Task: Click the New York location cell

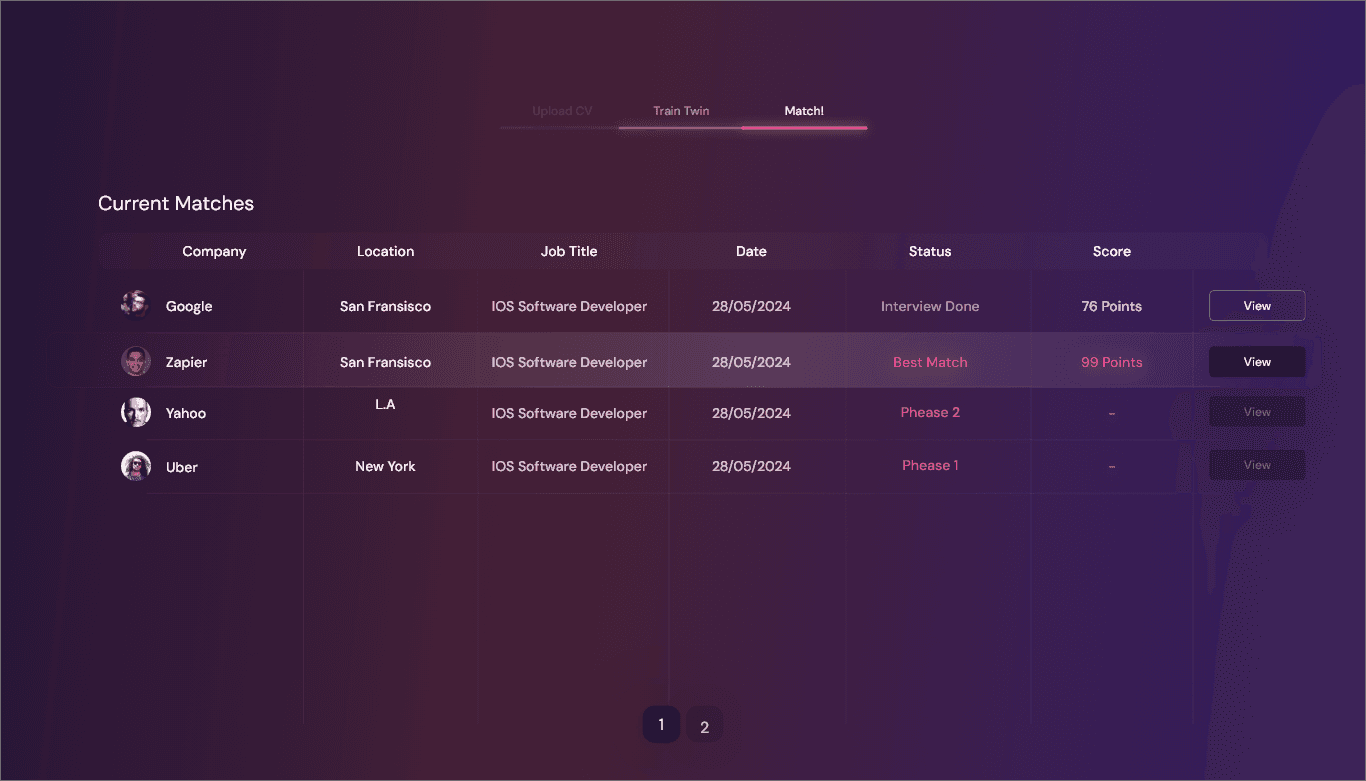Action: (x=385, y=466)
